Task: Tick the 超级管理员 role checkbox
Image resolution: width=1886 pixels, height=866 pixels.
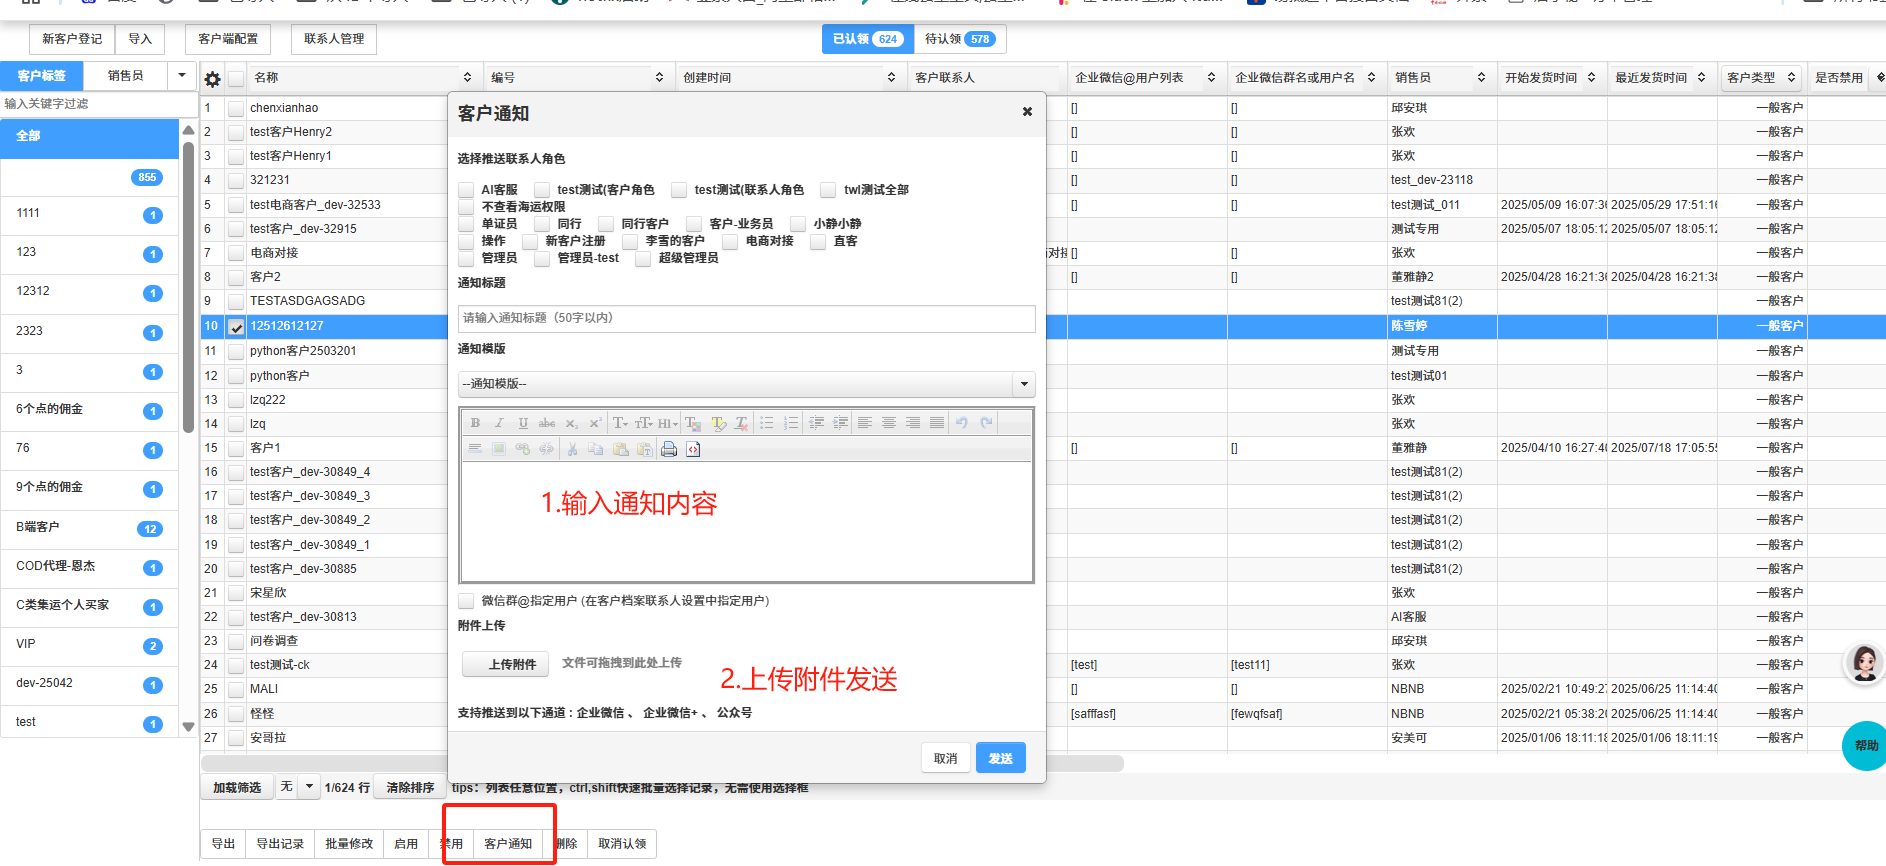Action: [x=643, y=258]
